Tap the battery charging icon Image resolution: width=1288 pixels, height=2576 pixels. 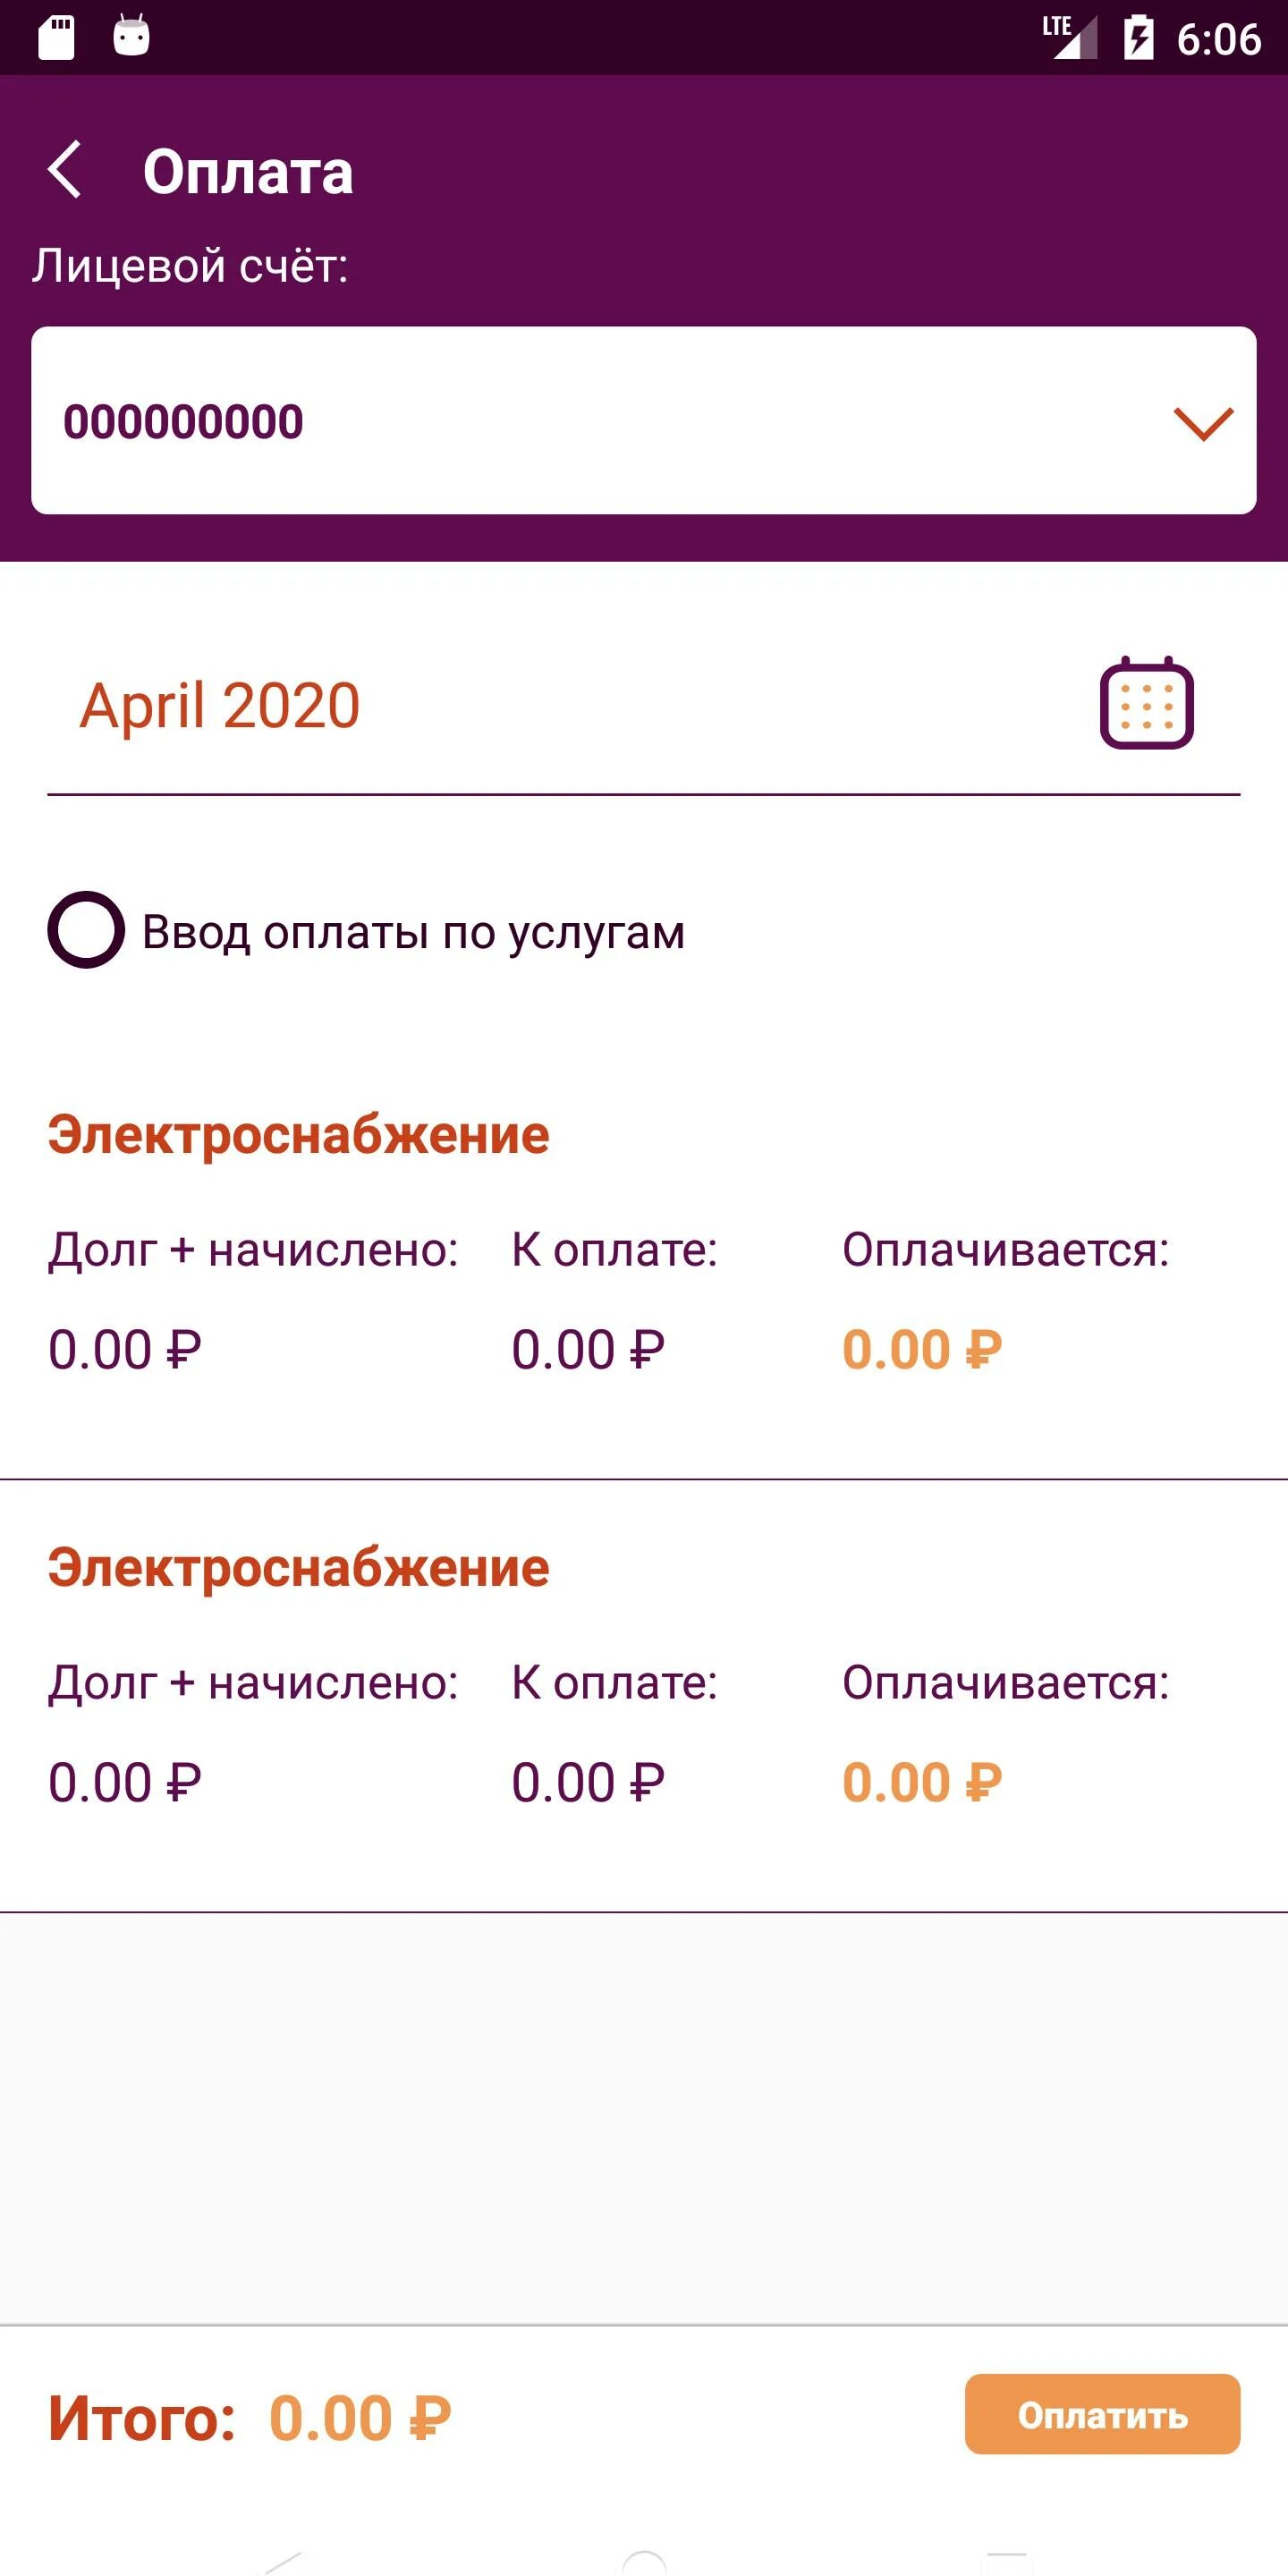tap(1138, 38)
